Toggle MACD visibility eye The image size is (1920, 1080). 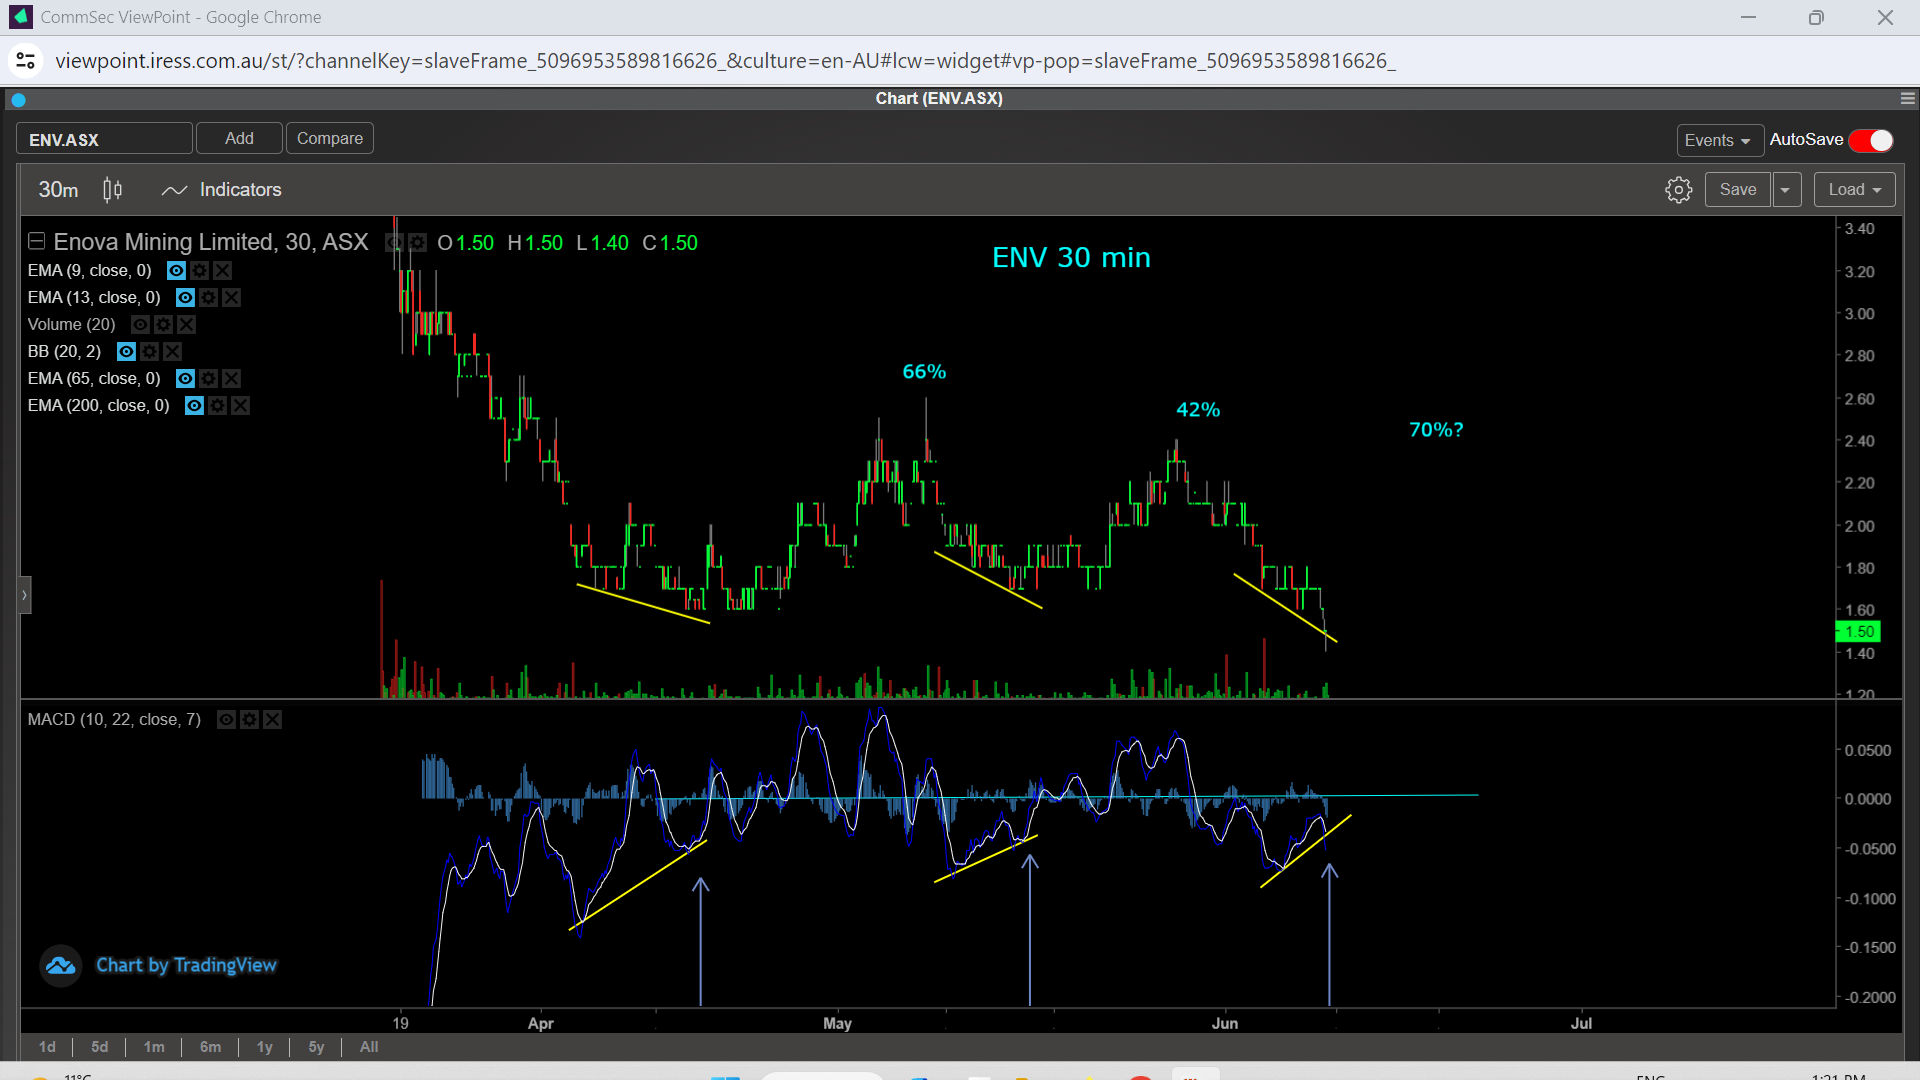tap(226, 720)
